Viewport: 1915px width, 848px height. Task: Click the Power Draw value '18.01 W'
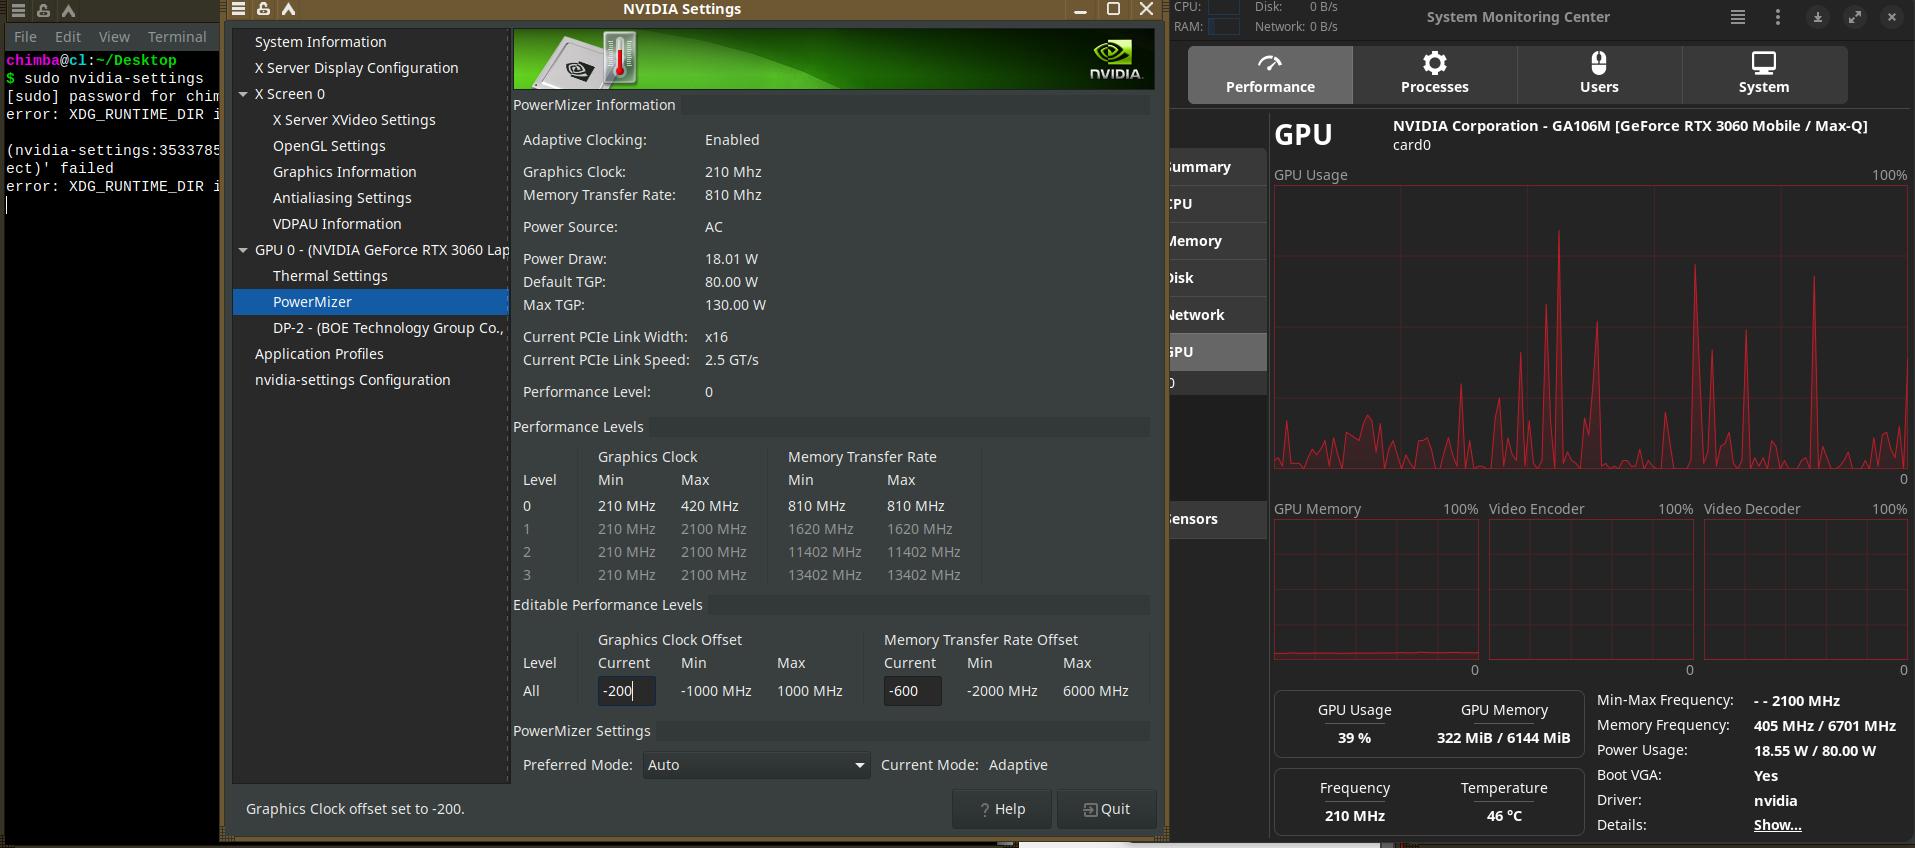click(731, 259)
